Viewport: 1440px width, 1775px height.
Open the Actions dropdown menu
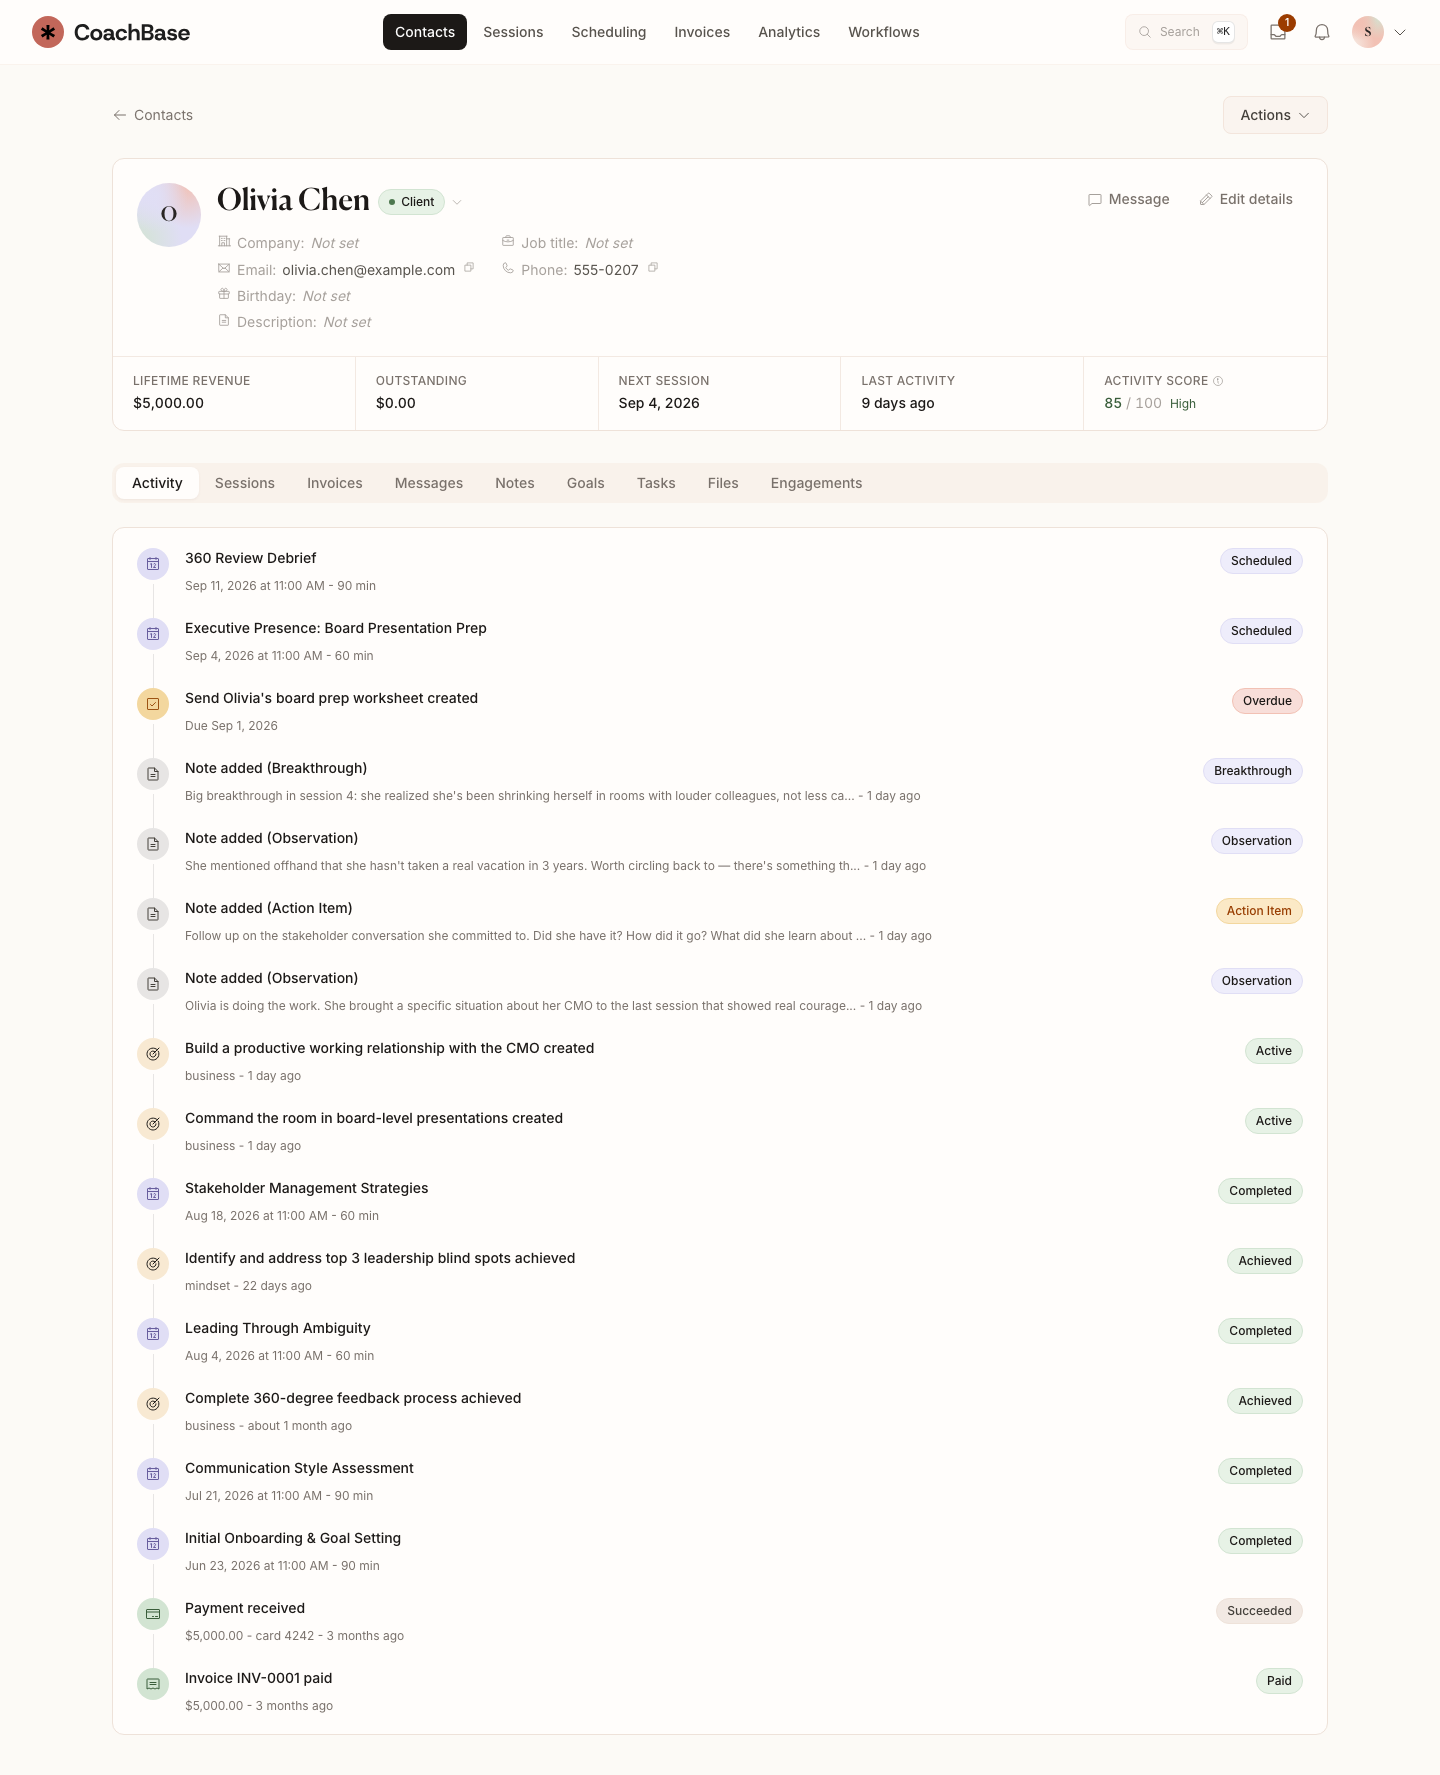(x=1275, y=115)
